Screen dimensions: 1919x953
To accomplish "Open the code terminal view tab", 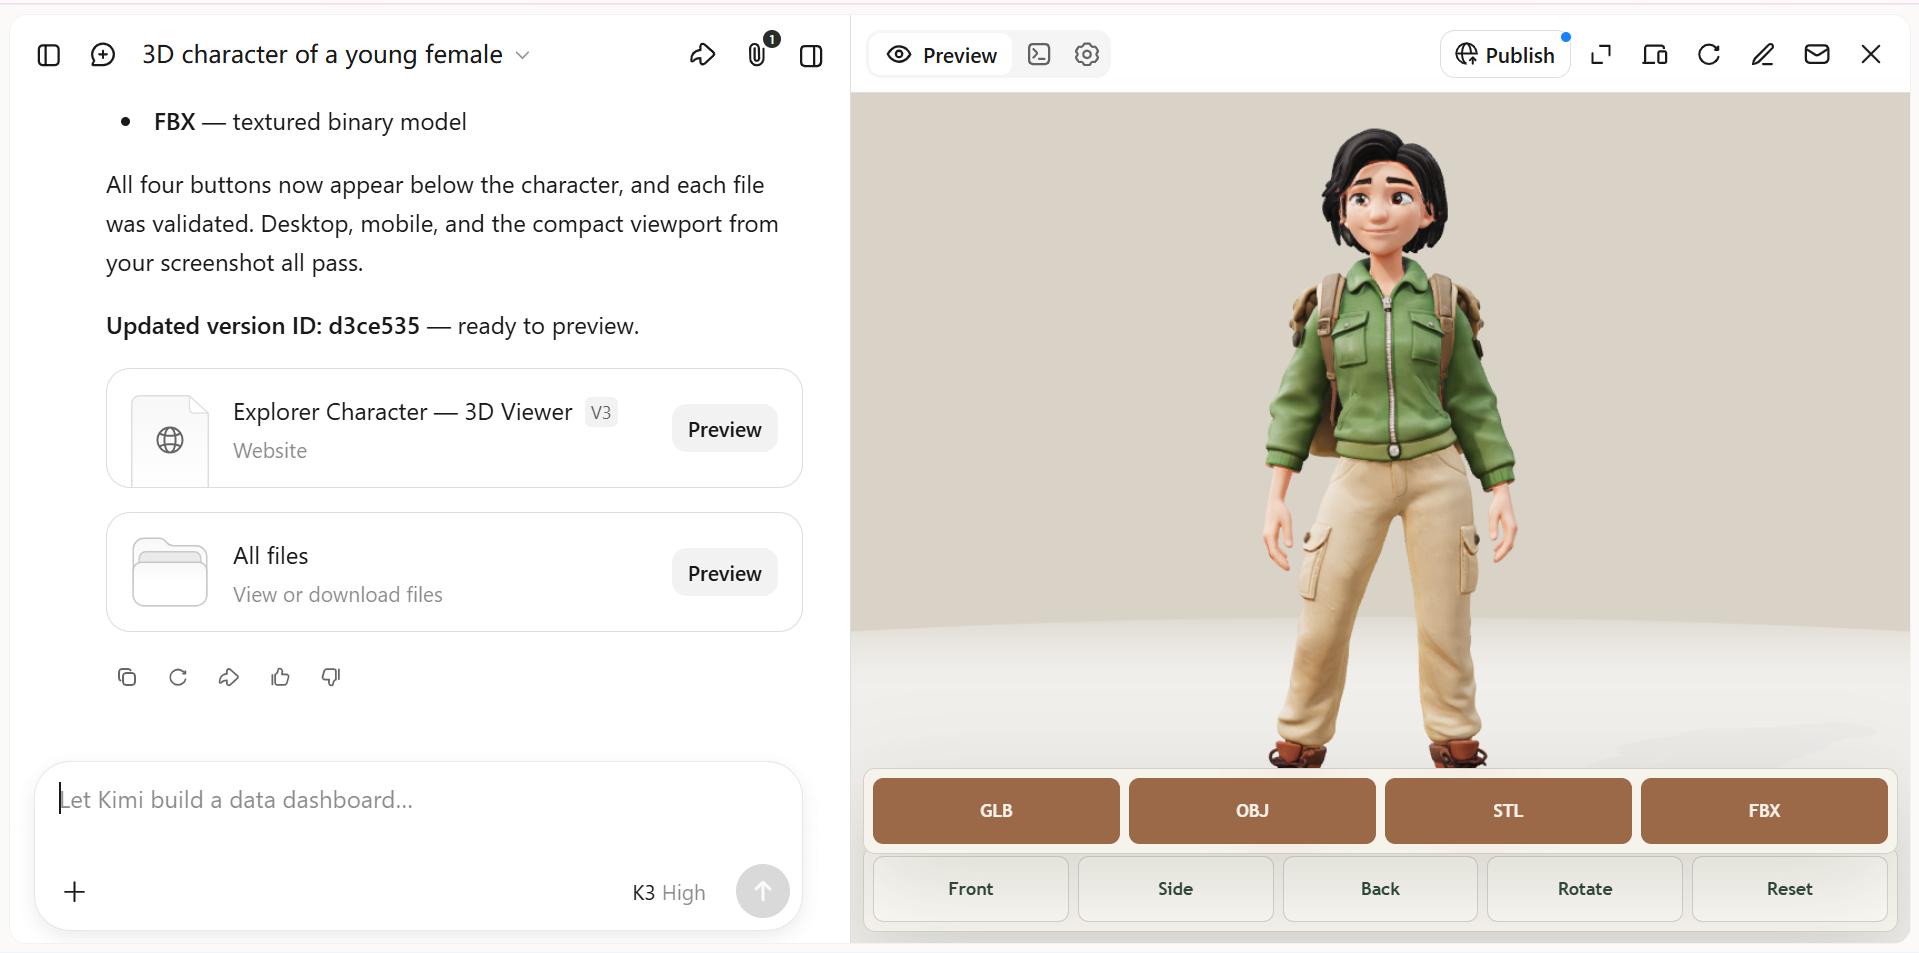I will 1039,54.
